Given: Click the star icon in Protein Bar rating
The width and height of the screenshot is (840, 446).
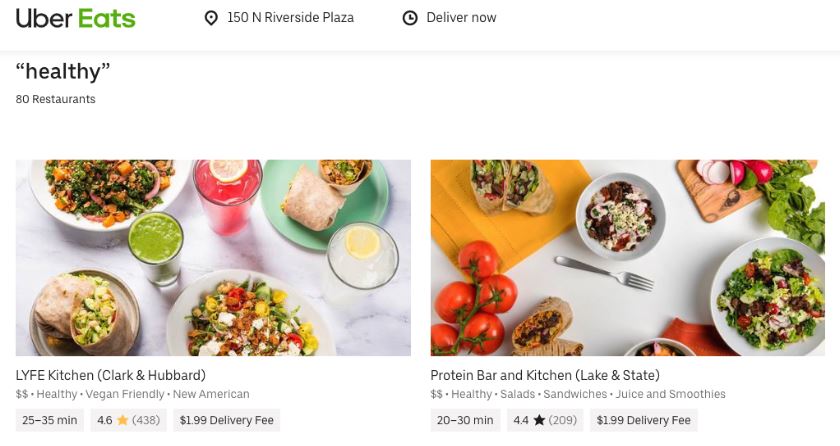Looking at the screenshot, I should pyautogui.click(x=537, y=421).
